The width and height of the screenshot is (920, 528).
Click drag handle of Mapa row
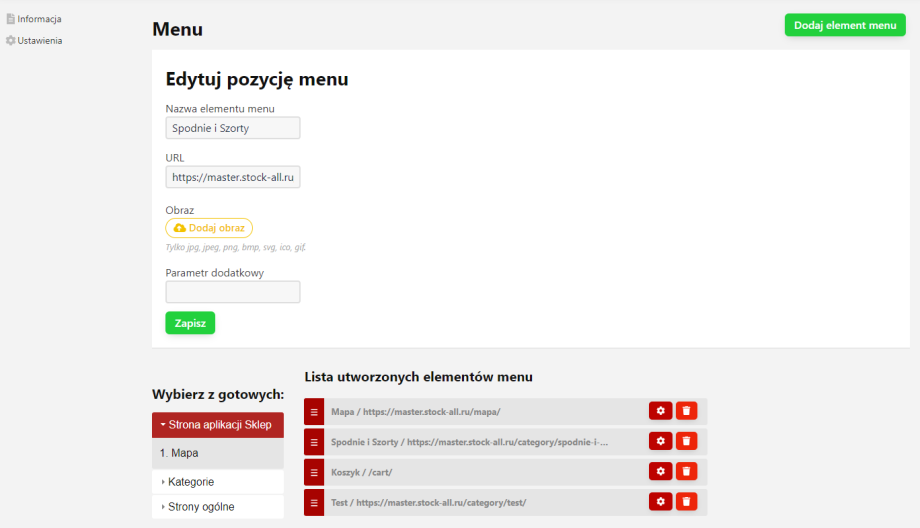coord(313,411)
